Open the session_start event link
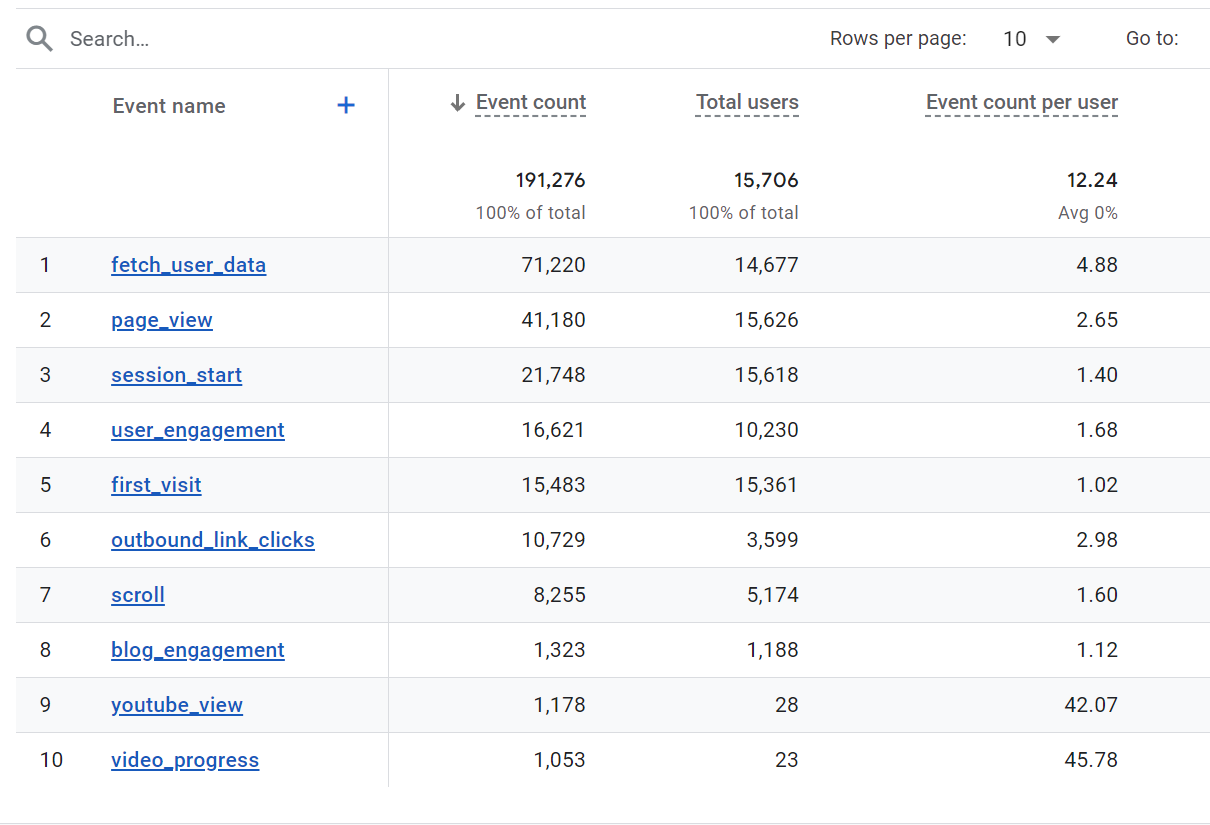Screen dimensions: 1210x825 click(176, 375)
